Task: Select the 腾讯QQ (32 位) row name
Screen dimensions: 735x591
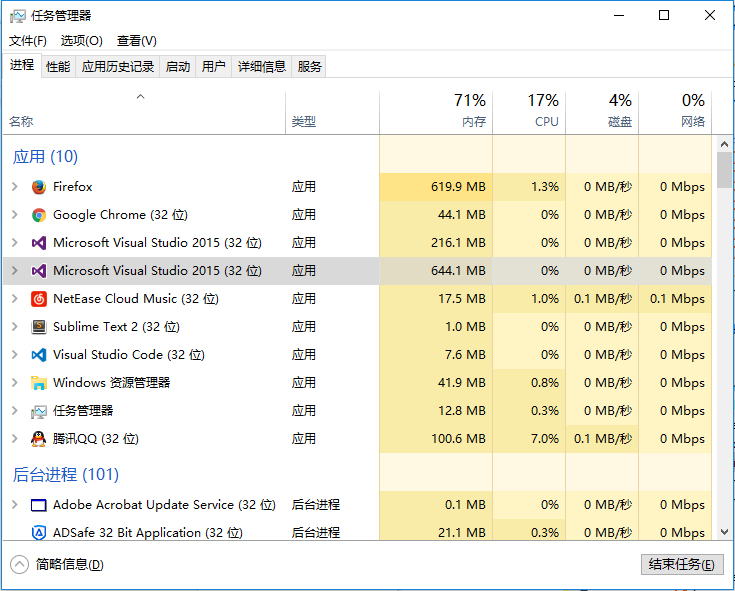Action: coord(96,439)
